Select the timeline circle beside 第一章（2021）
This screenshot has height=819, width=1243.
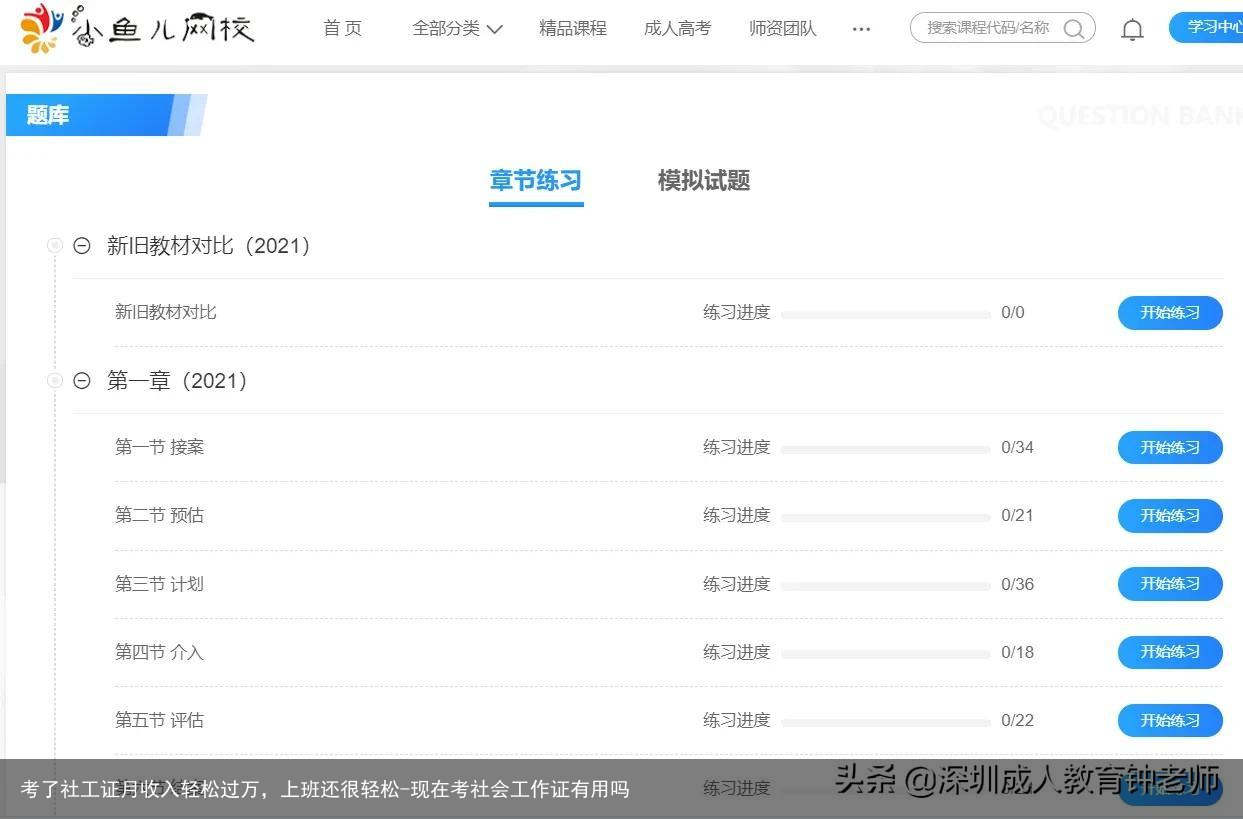click(x=55, y=380)
